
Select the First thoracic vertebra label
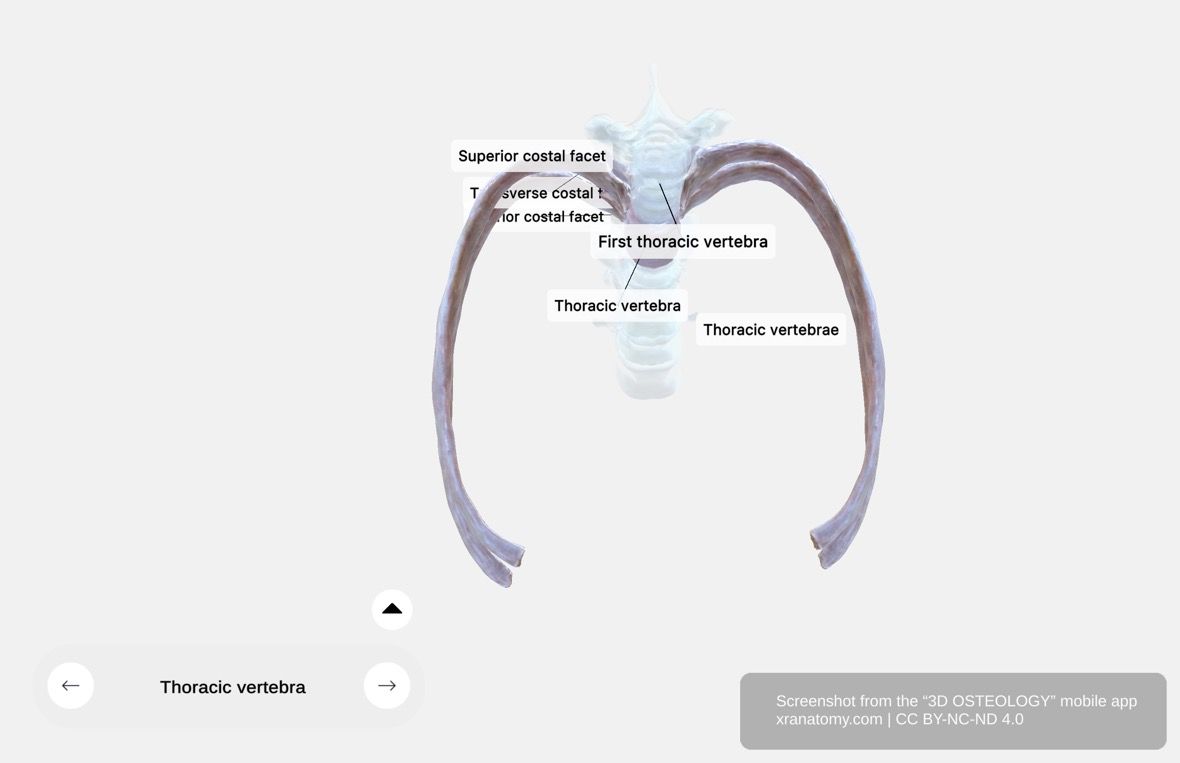click(683, 241)
